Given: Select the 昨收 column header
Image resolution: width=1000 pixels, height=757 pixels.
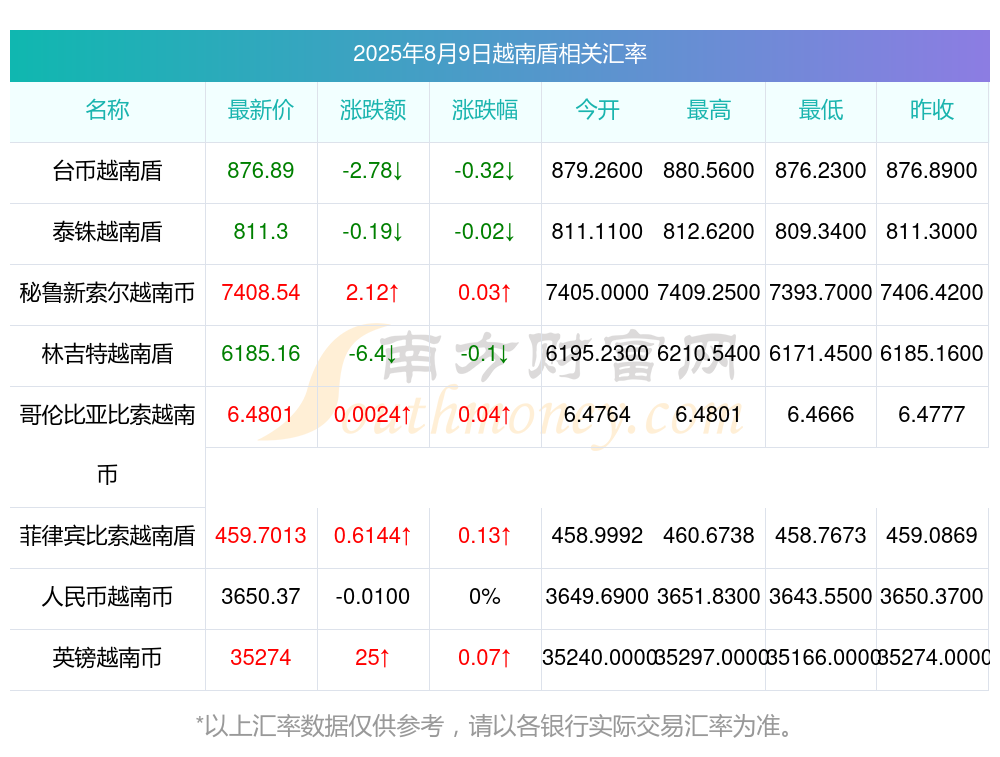Looking at the screenshot, I should point(932,110).
